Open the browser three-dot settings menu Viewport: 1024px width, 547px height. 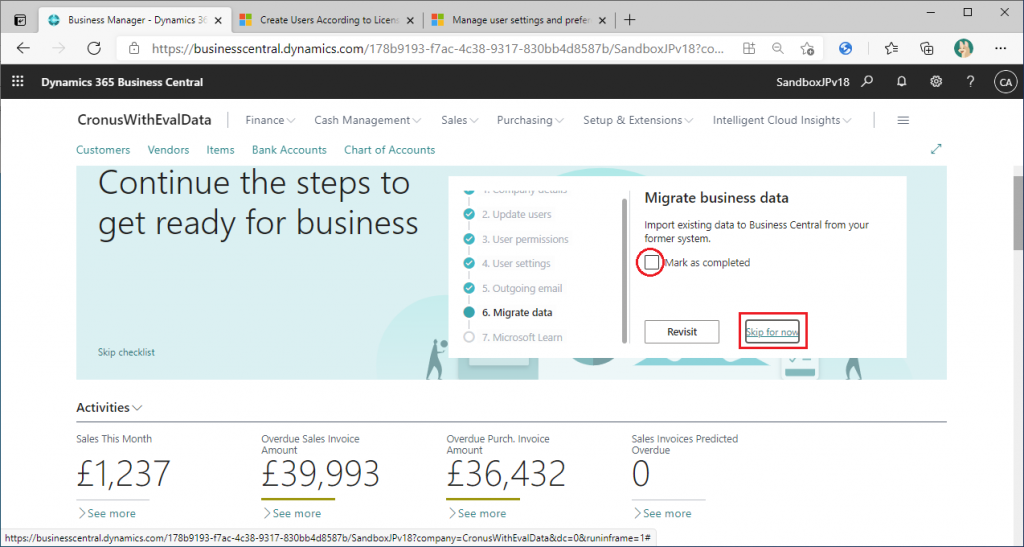[x=1000, y=48]
